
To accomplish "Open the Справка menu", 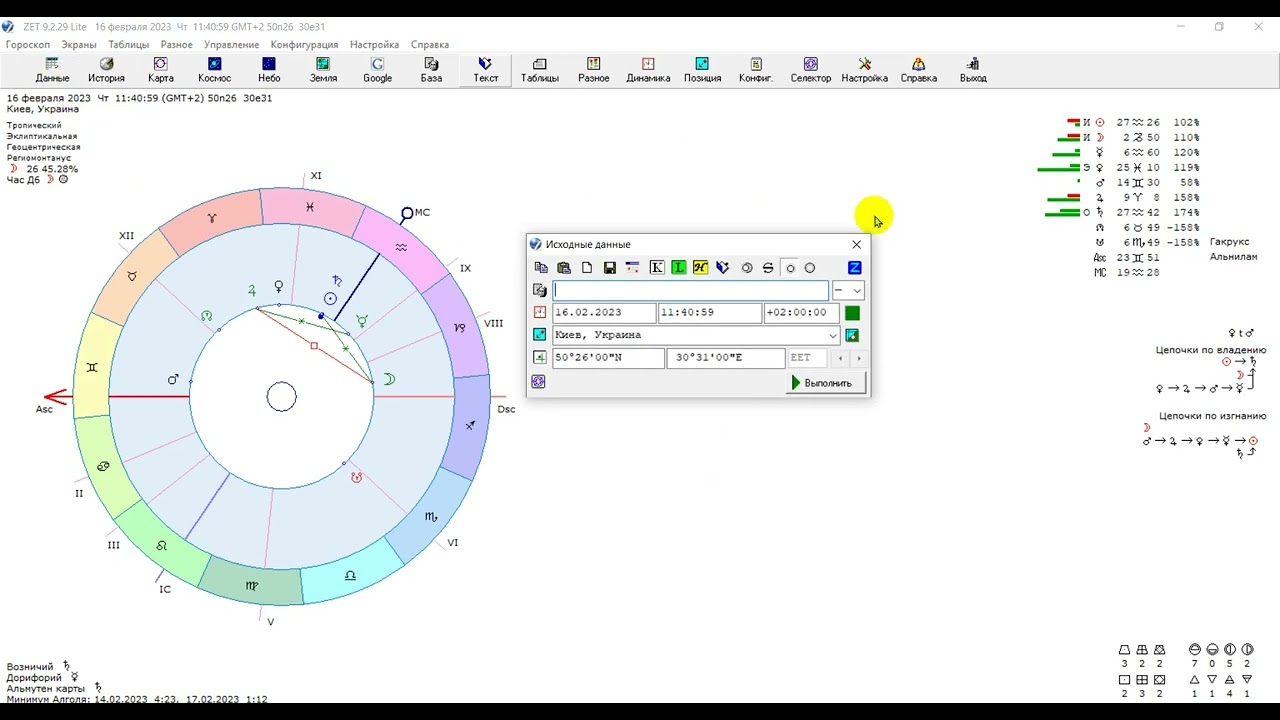I will [x=430, y=44].
